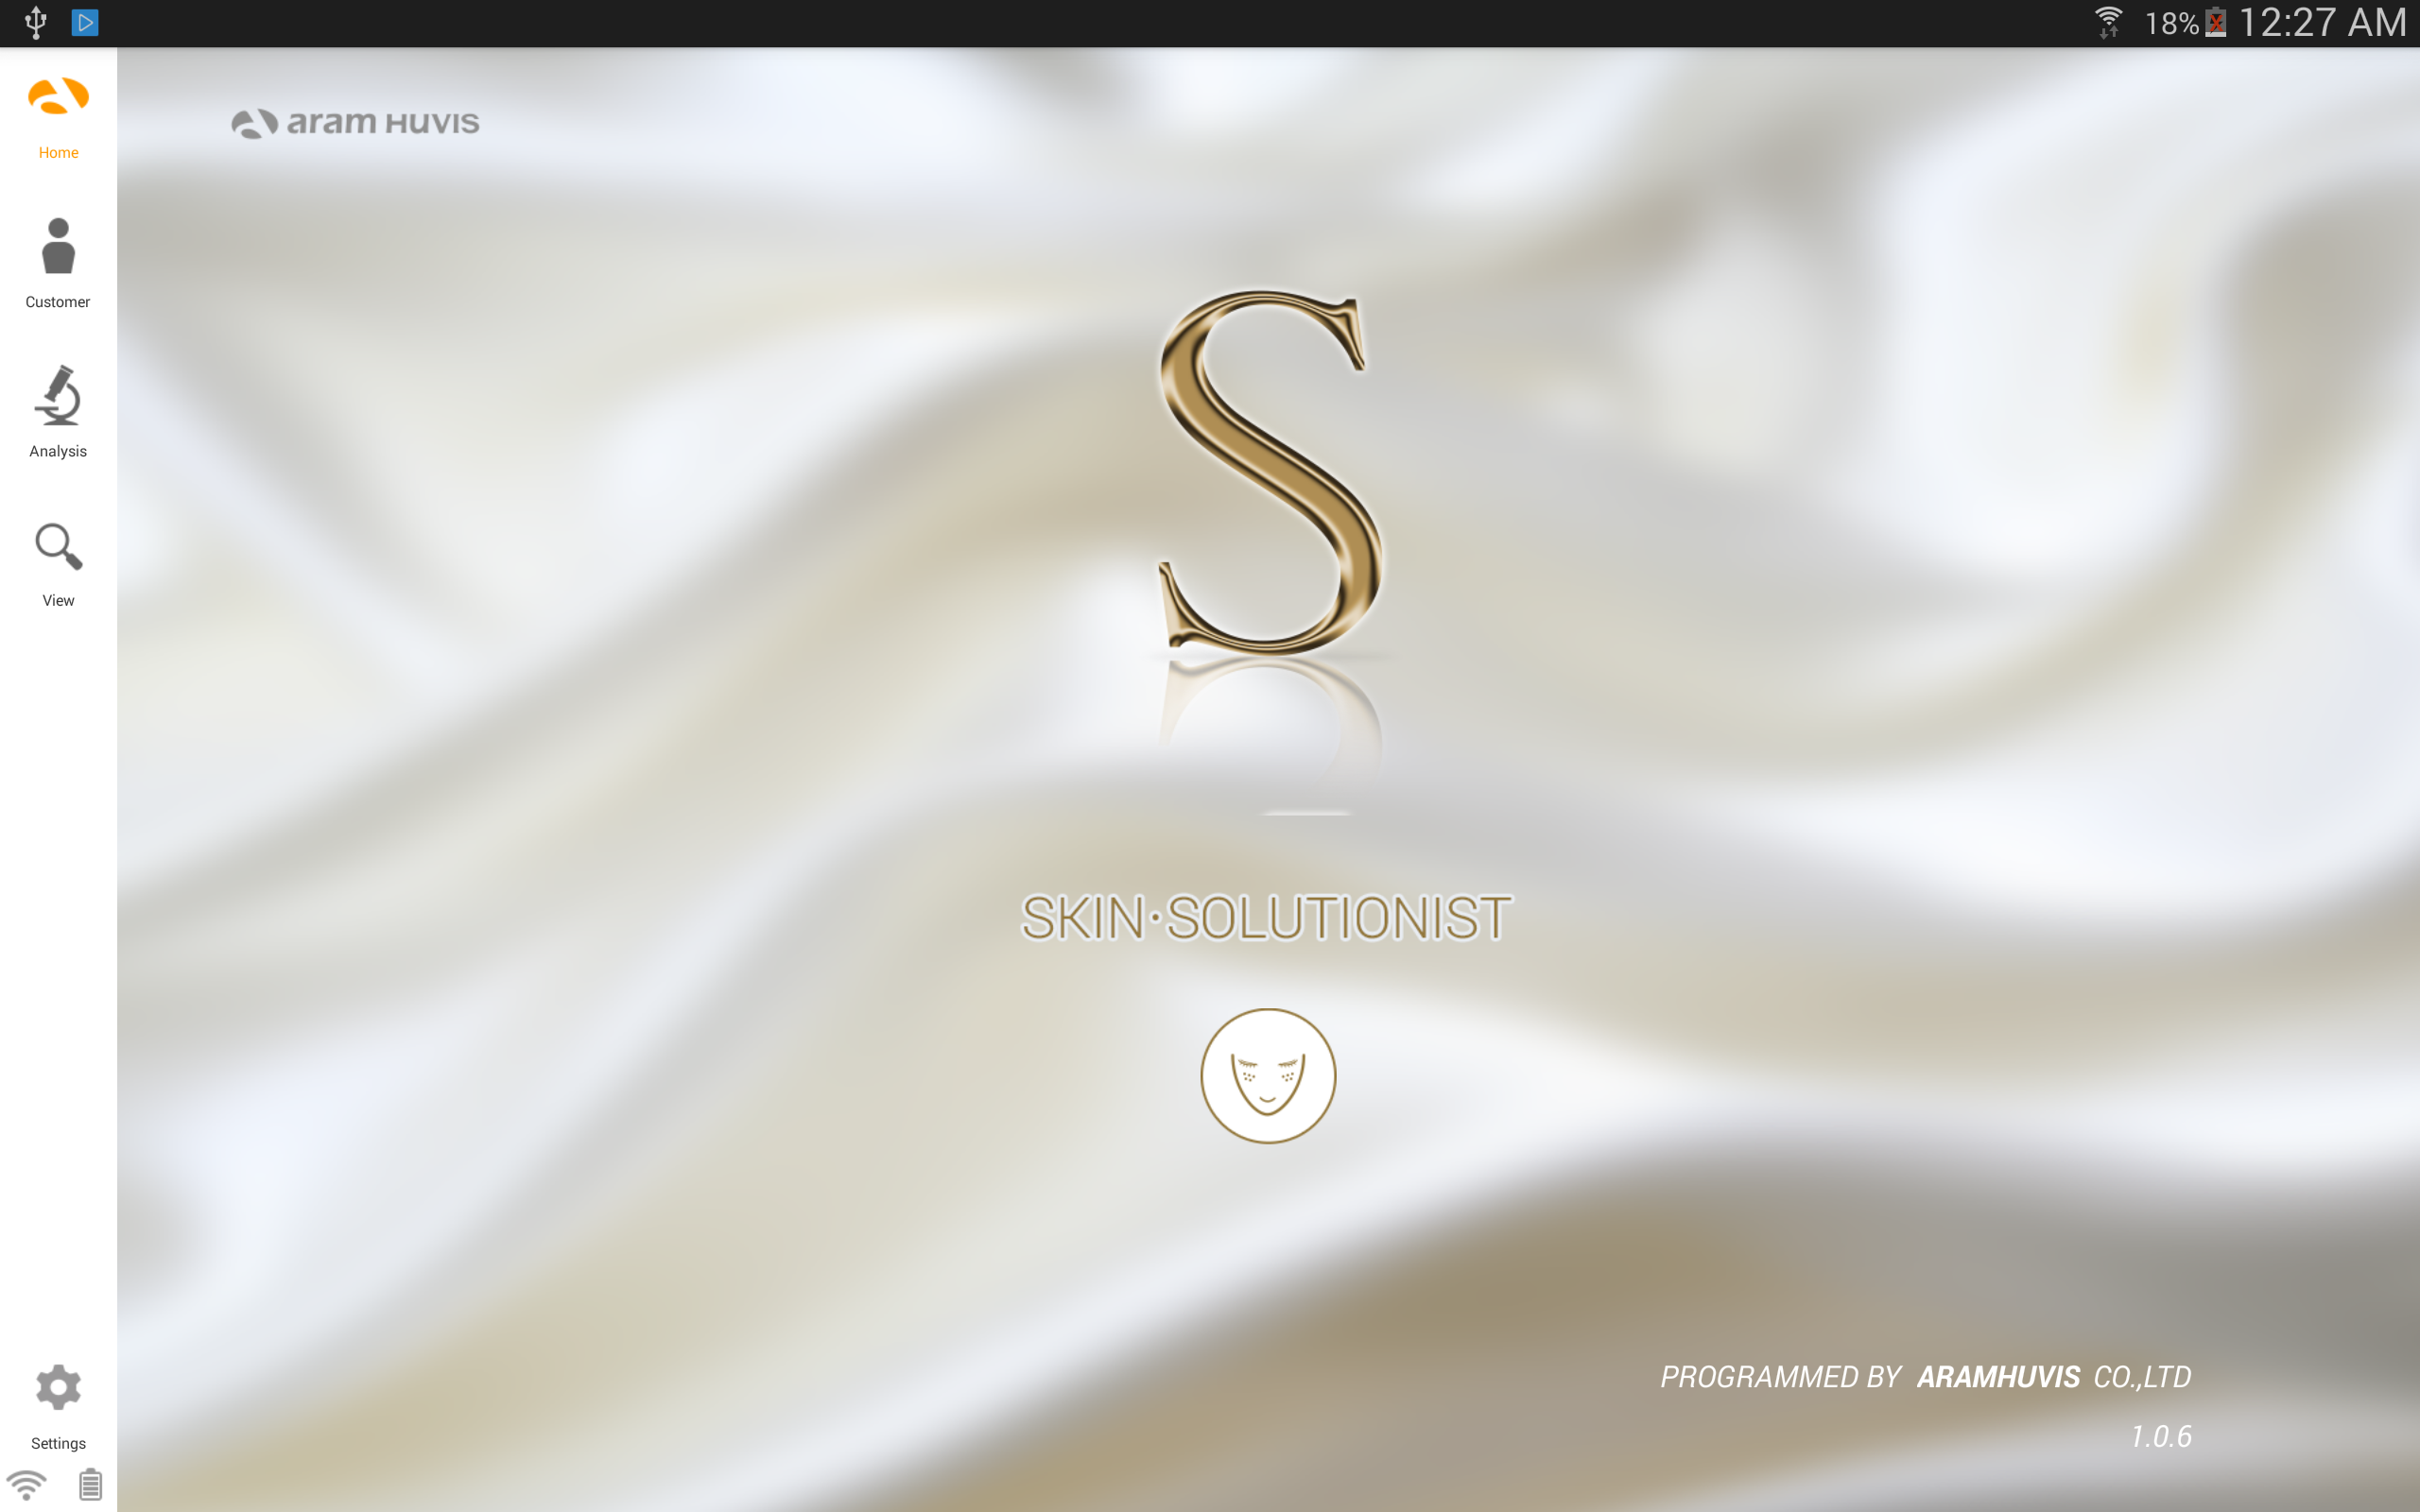Open Settings gear in sidebar
This screenshot has width=2420, height=1512.
[x=58, y=1406]
